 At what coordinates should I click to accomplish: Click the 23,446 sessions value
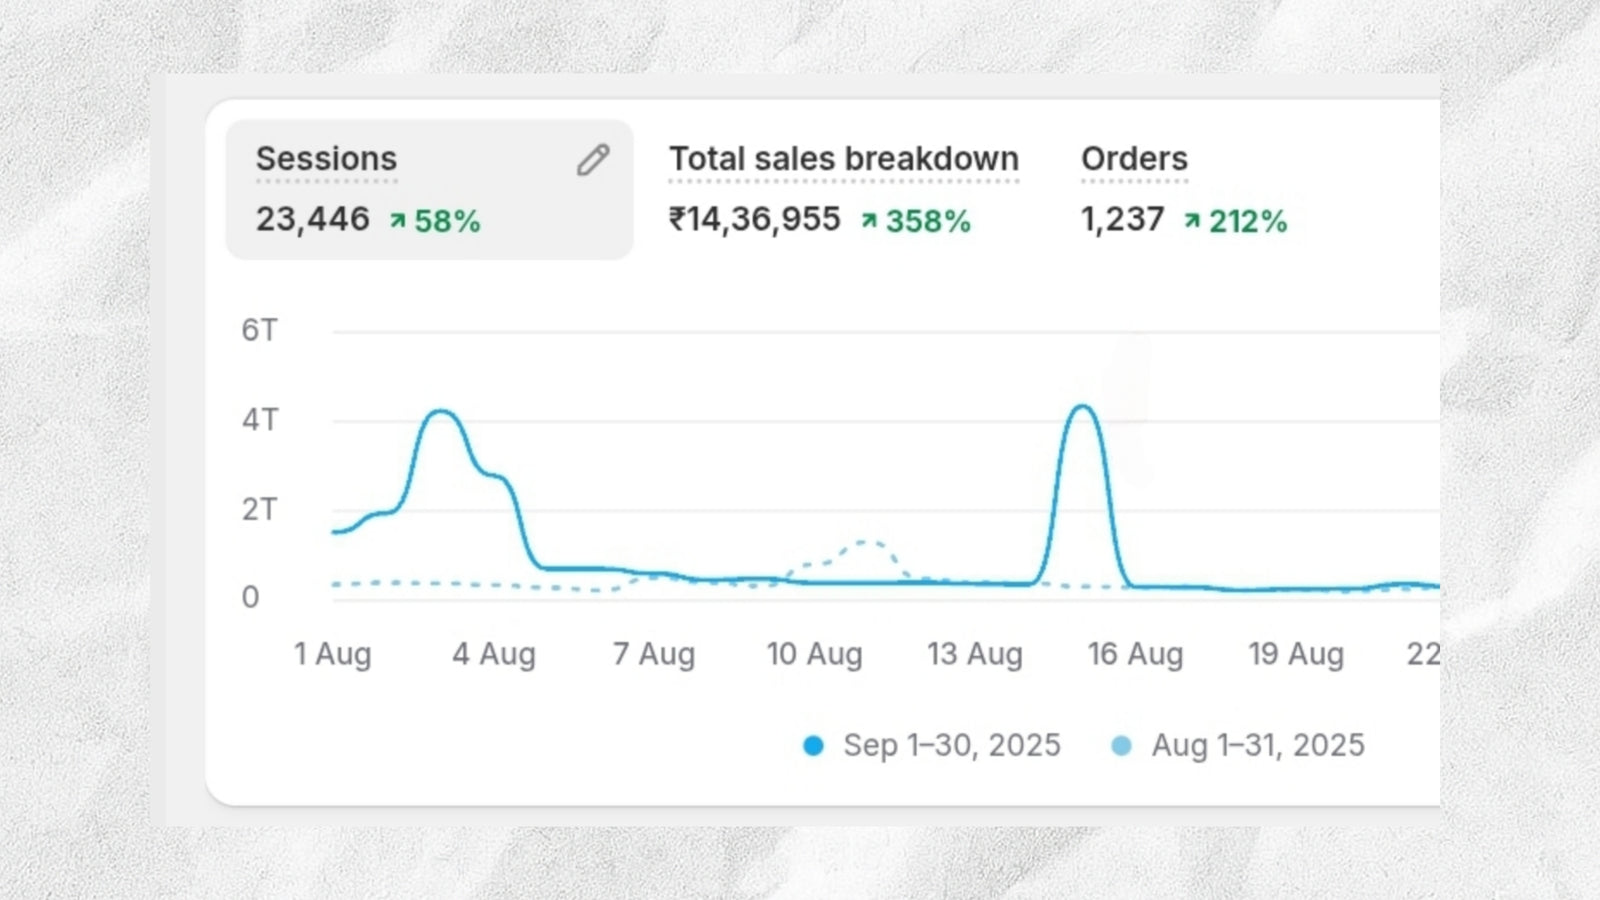312,220
